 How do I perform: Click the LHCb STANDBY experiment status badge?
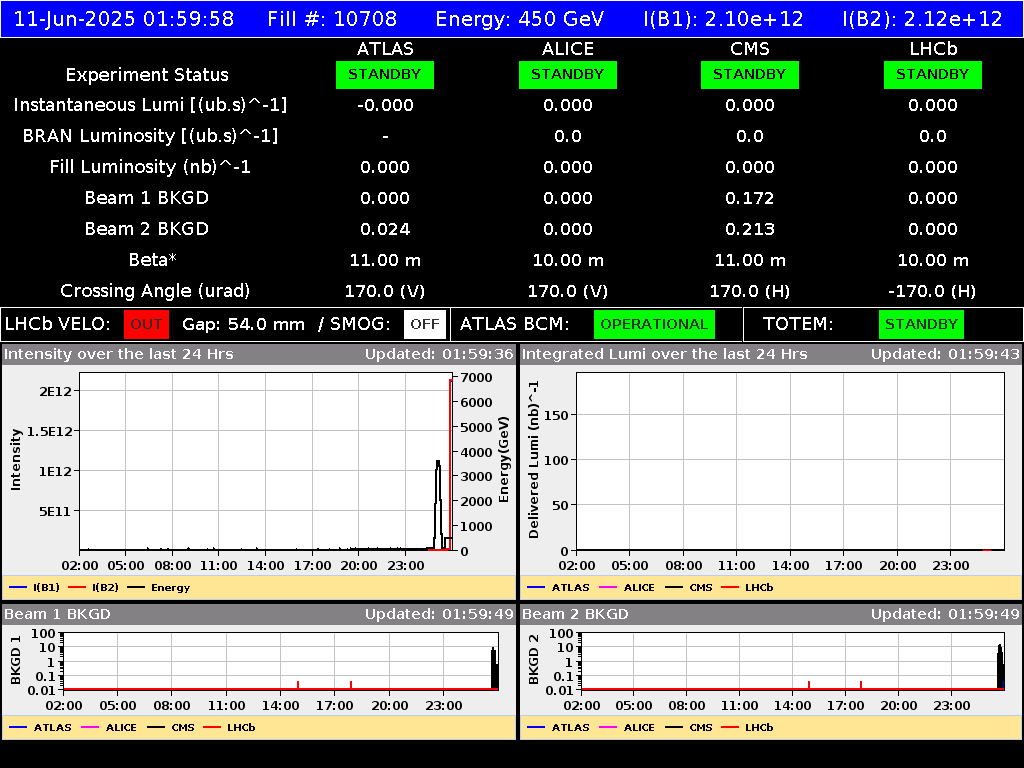click(x=933, y=74)
